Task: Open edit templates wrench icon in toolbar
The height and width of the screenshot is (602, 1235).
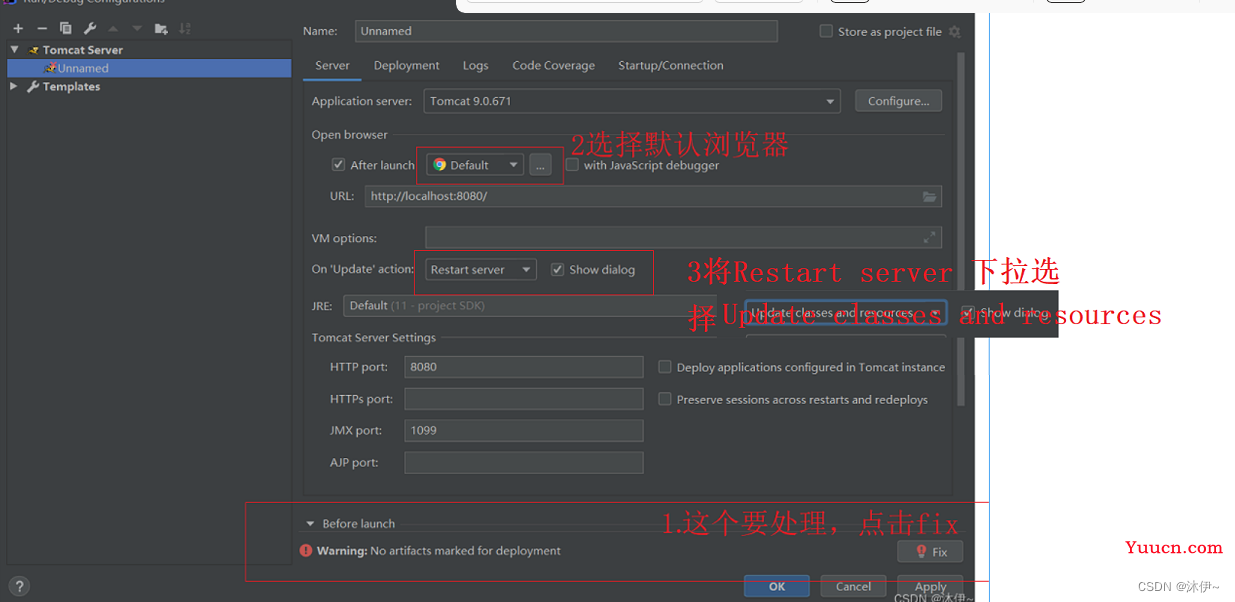Action: pos(90,28)
